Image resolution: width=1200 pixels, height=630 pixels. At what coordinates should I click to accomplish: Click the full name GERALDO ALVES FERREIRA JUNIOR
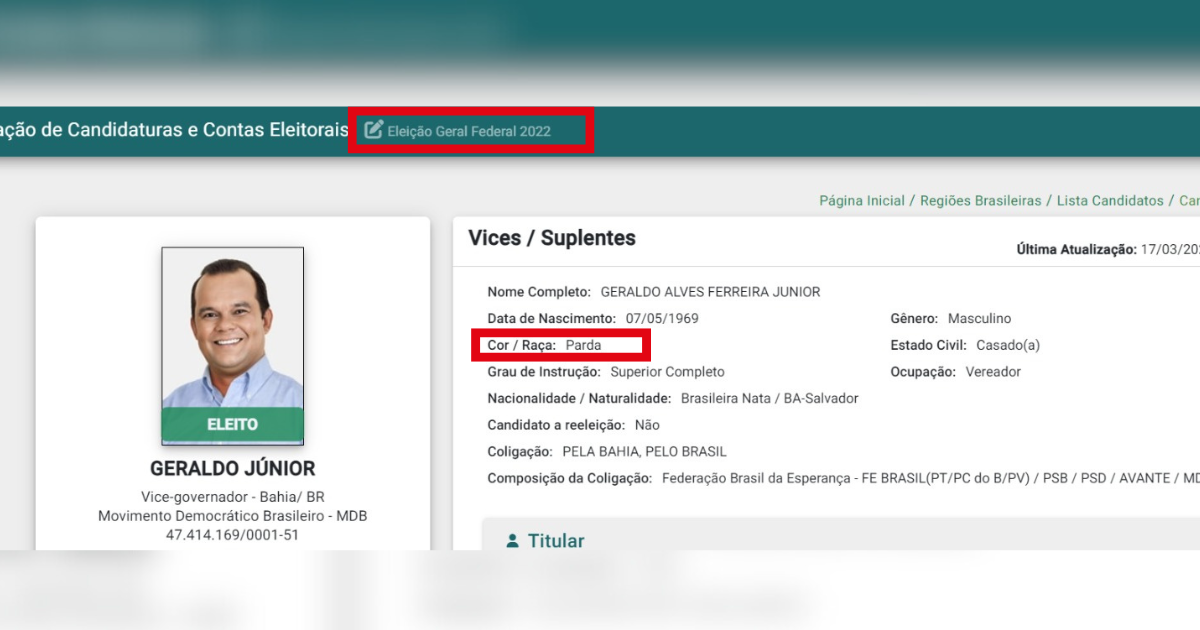pos(710,292)
